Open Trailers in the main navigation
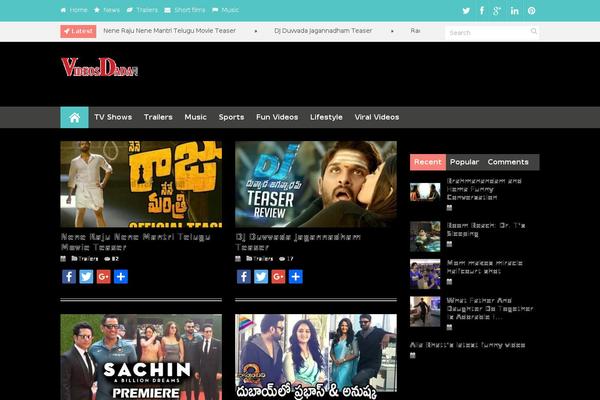This screenshot has height=400, width=600. 158,117
